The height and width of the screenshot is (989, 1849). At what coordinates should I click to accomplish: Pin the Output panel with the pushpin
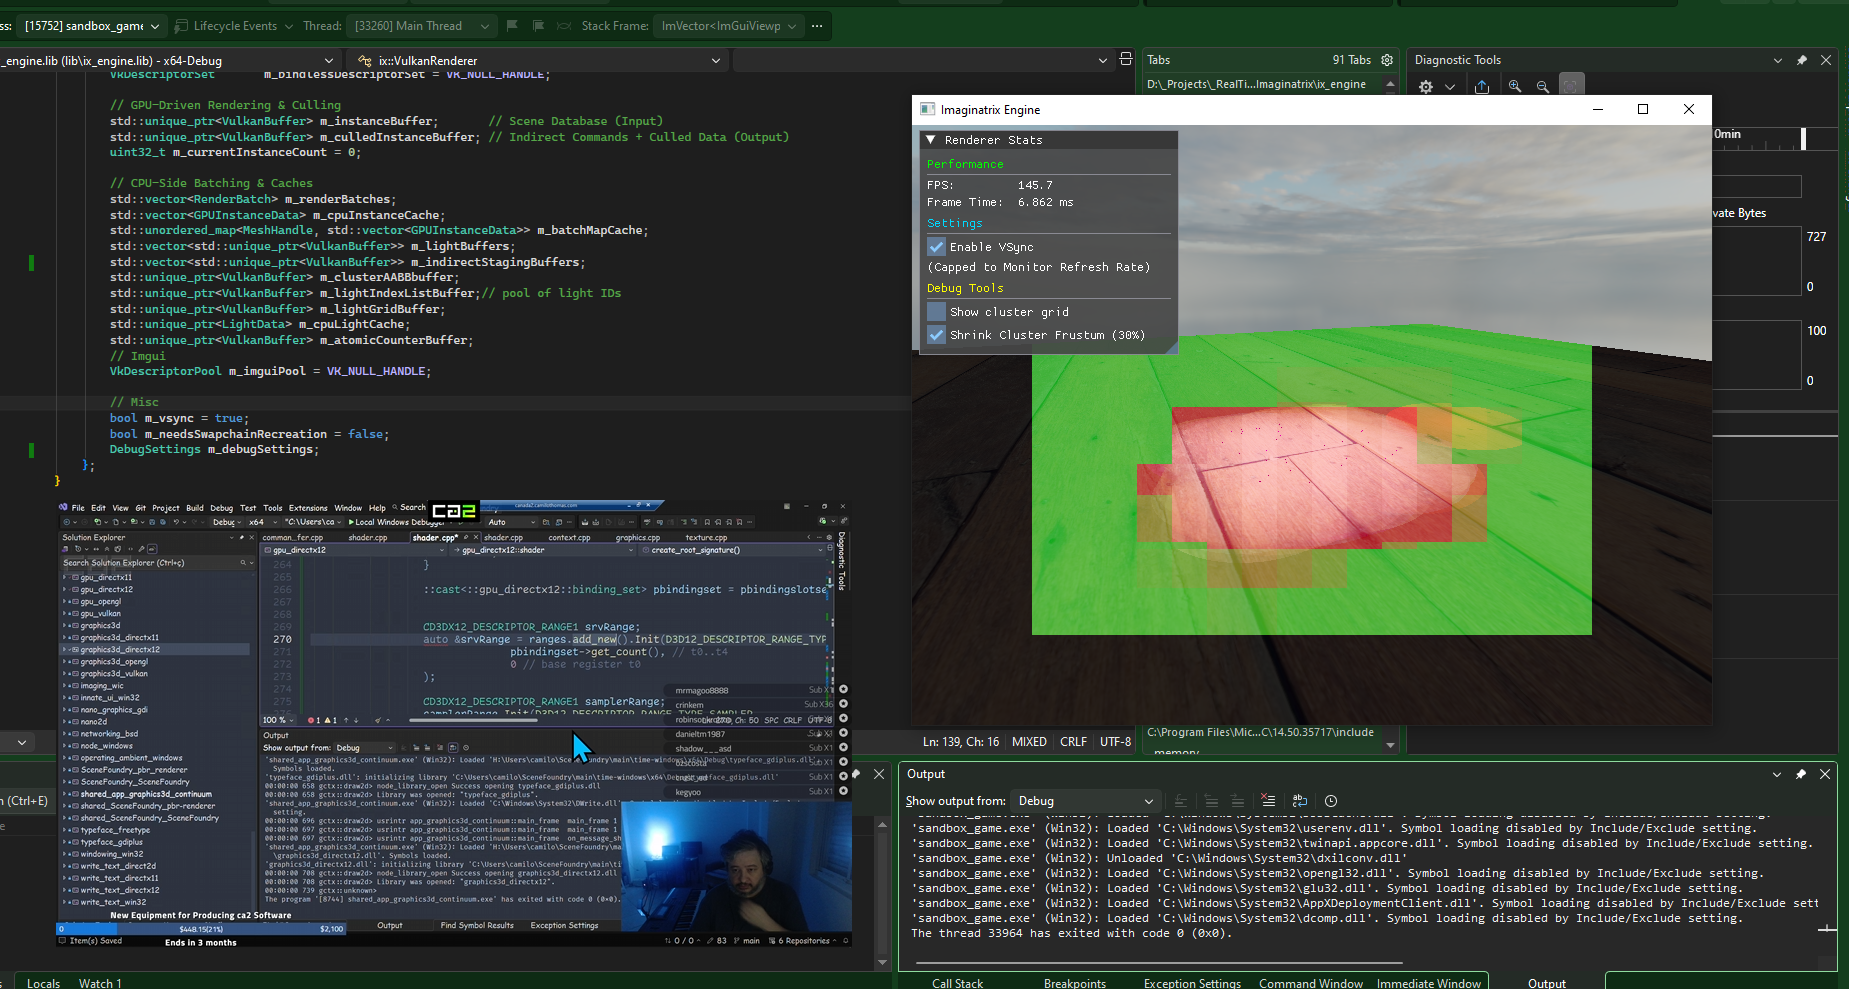coord(1801,774)
